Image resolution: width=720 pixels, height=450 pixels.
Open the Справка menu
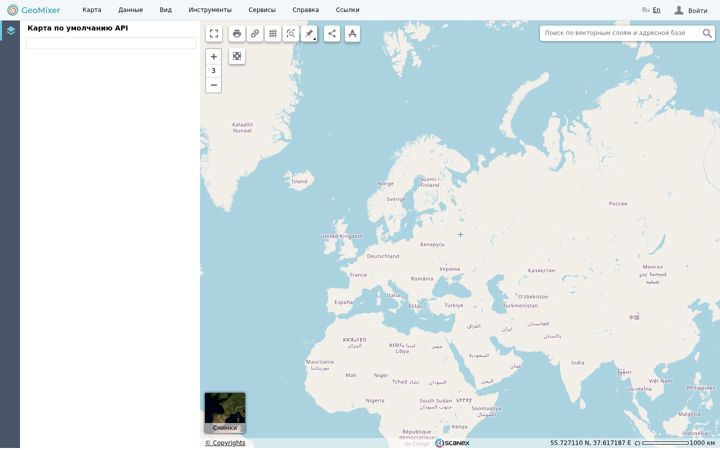305,10
